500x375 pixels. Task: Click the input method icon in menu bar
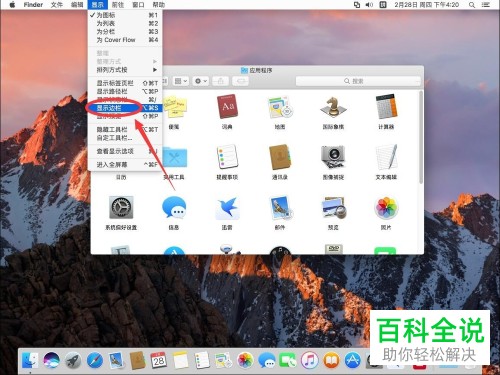click(383, 5)
